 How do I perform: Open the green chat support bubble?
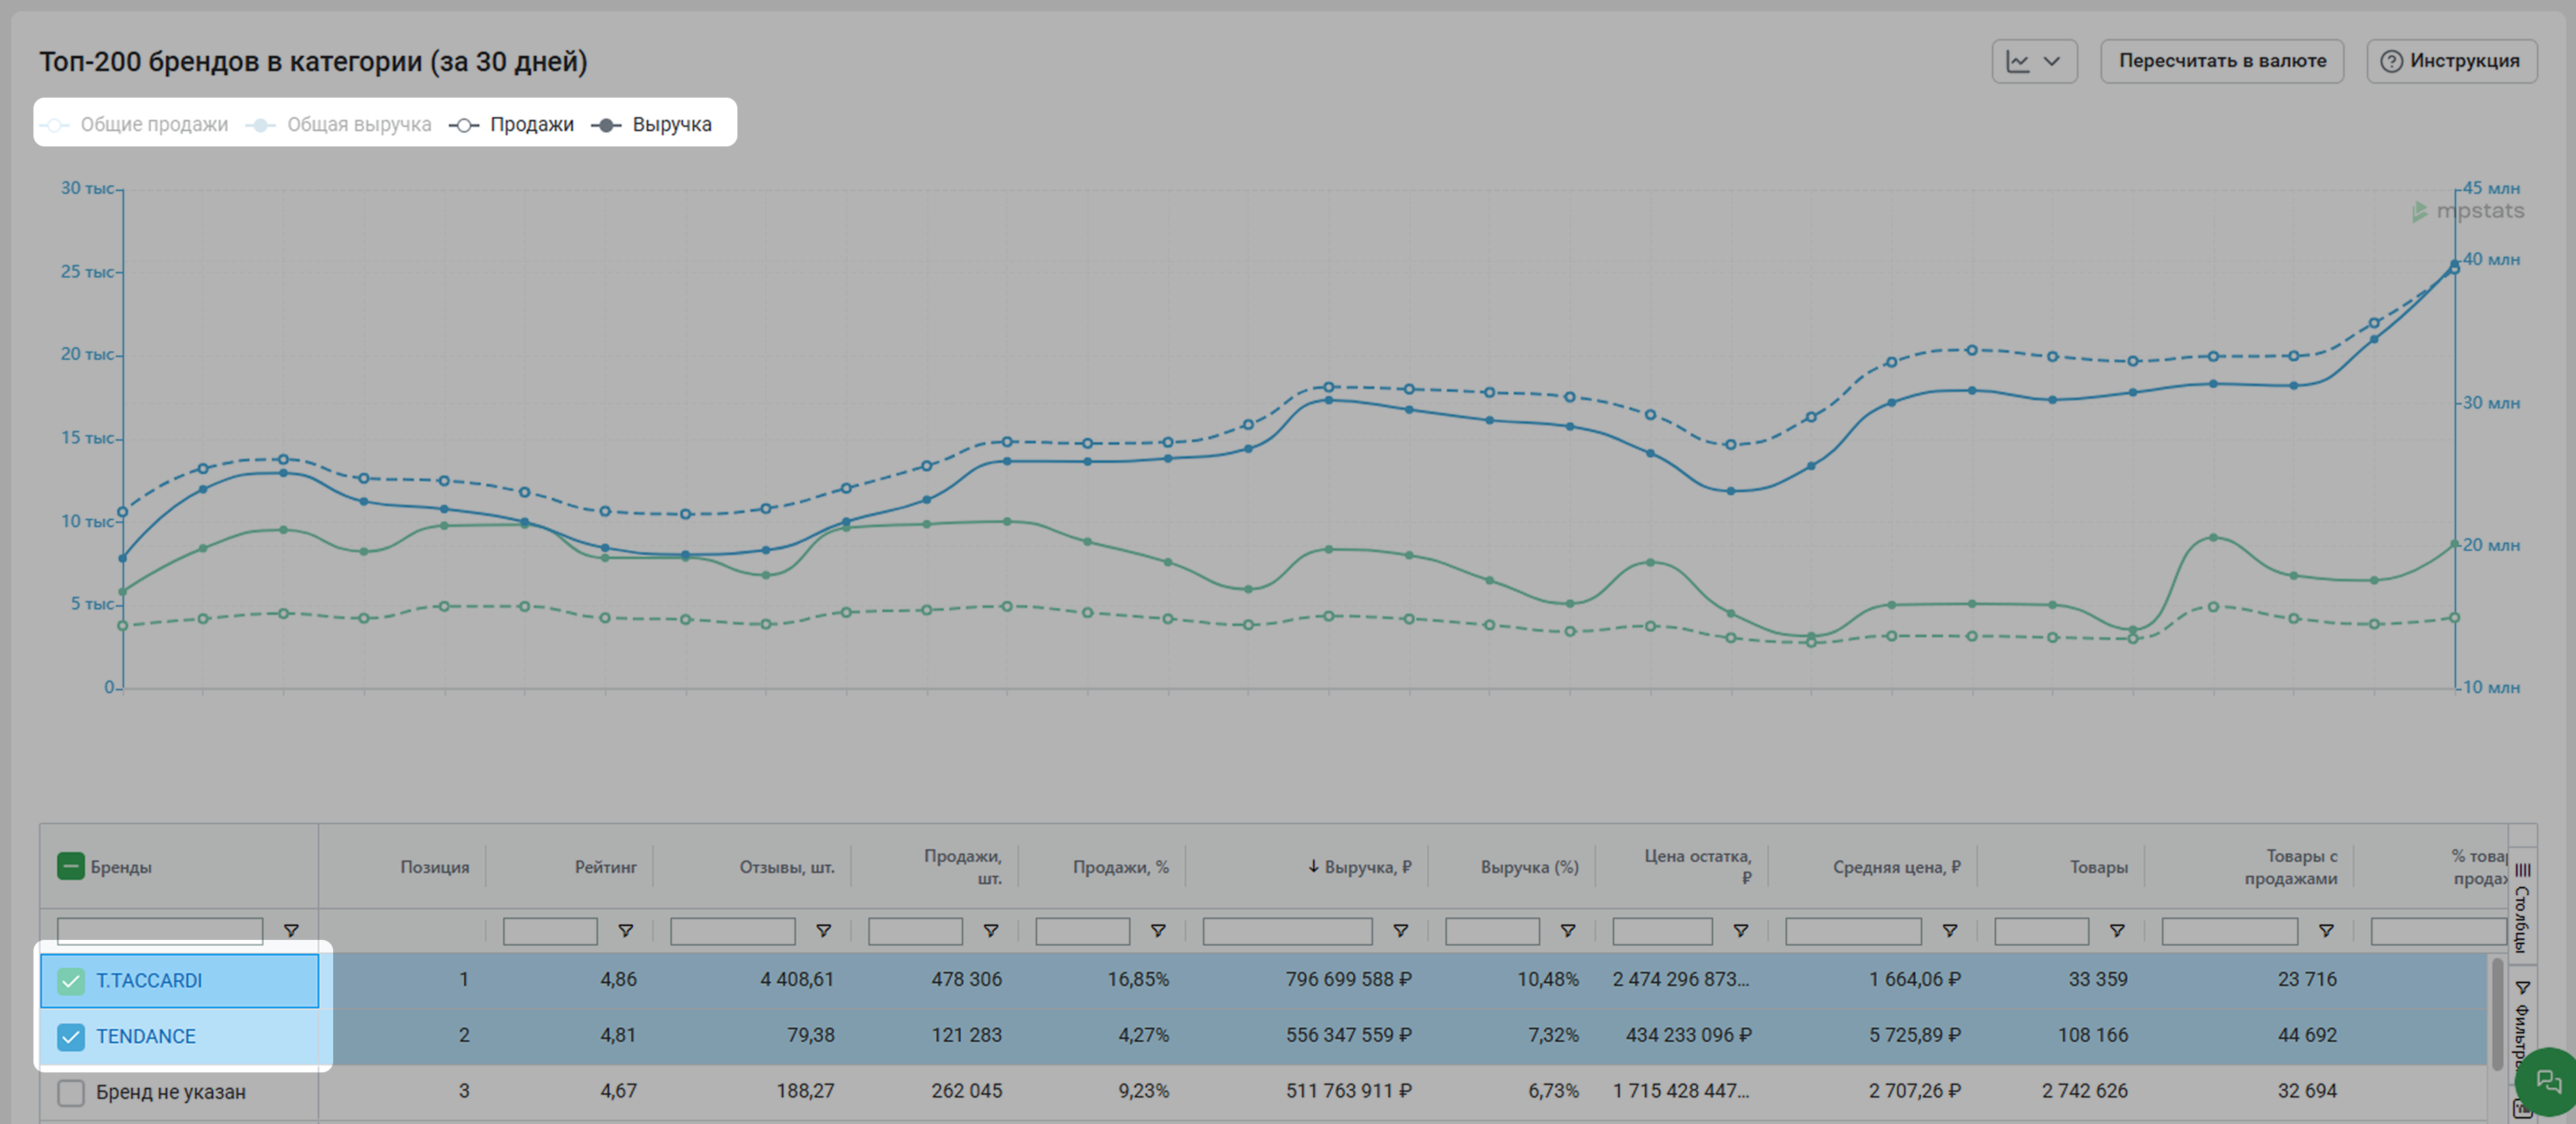tap(2548, 1080)
